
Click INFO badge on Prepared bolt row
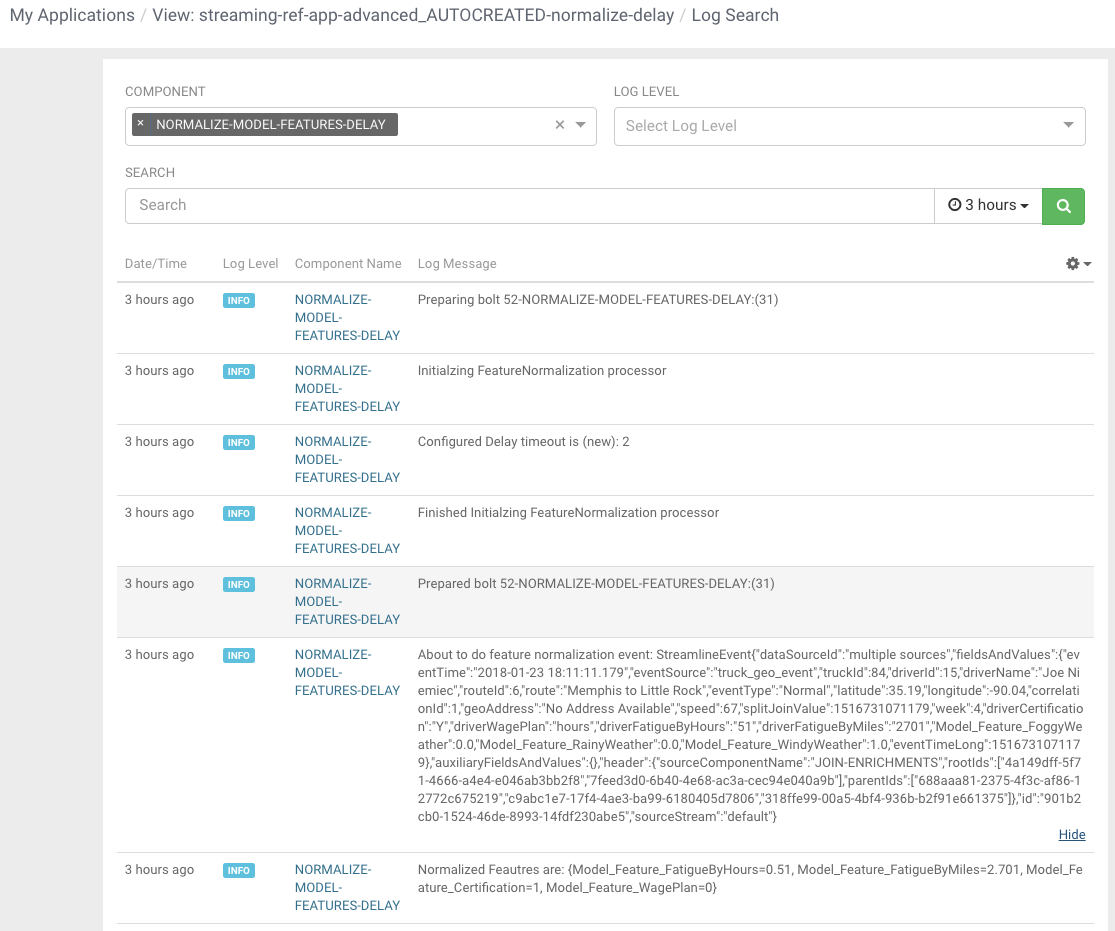point(239,584)
